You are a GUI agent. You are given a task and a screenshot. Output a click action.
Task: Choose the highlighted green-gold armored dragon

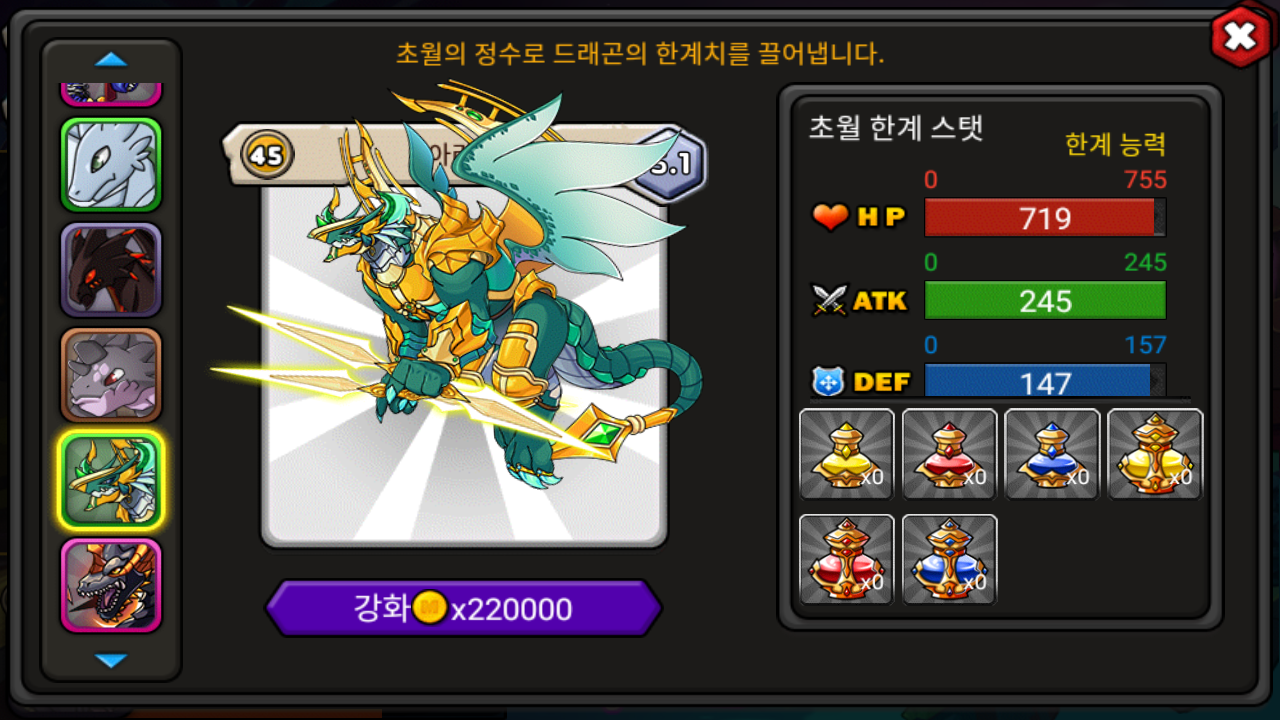click(111, 481)
